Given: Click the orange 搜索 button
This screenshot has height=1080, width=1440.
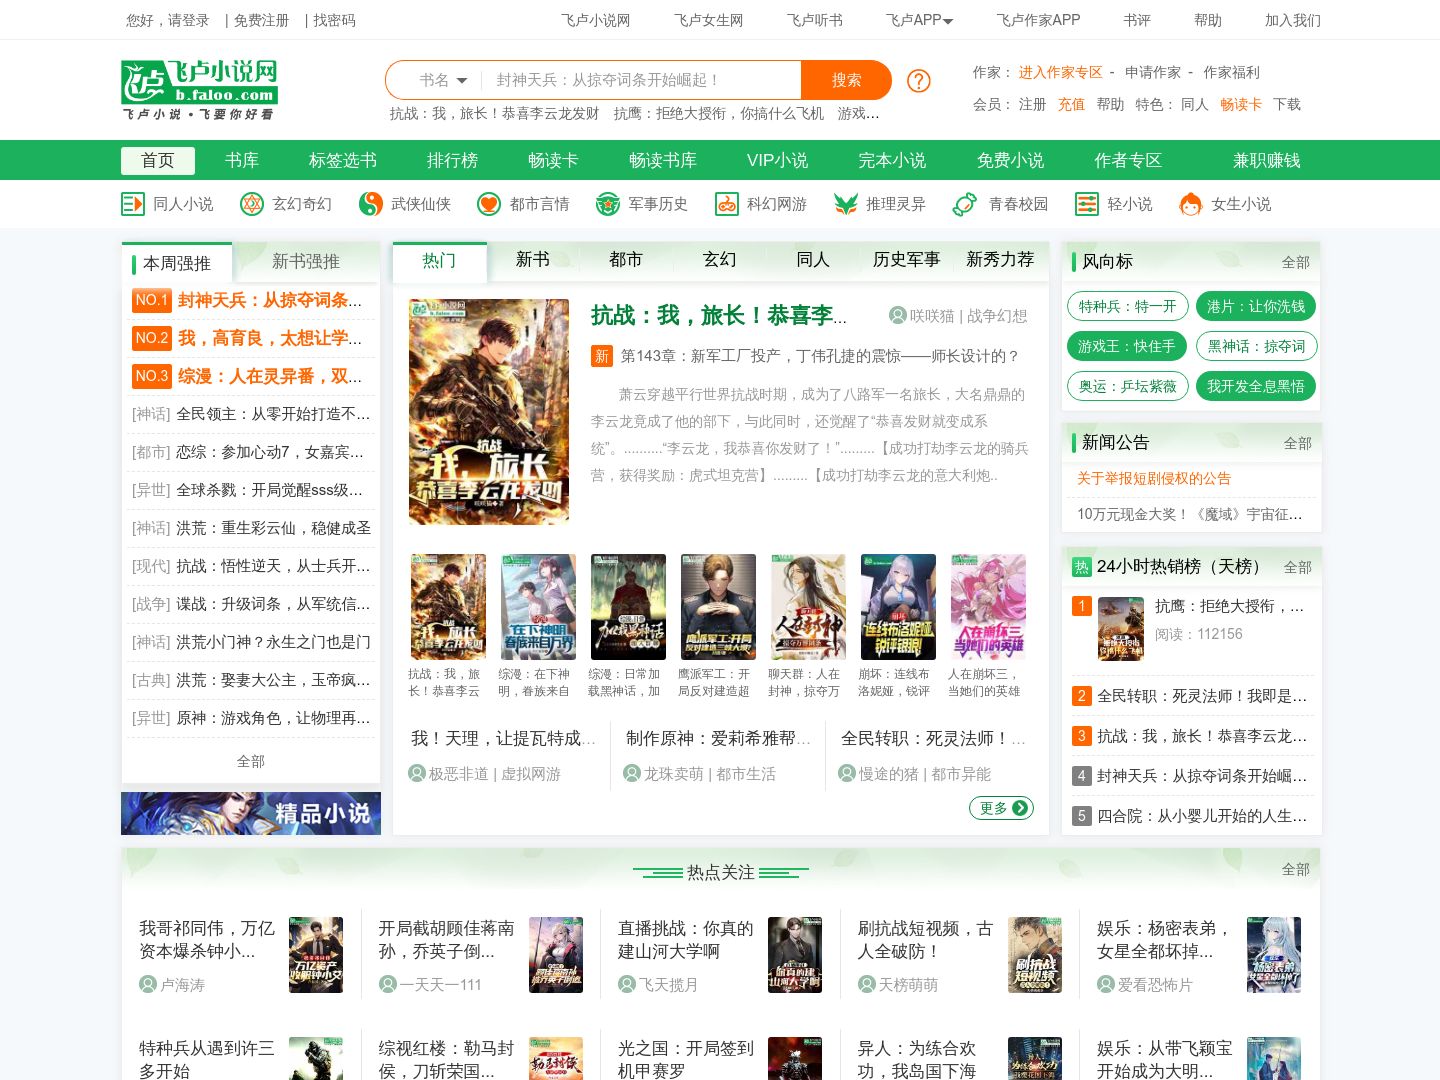Looking at the screenshot, I should coord(846,80).
